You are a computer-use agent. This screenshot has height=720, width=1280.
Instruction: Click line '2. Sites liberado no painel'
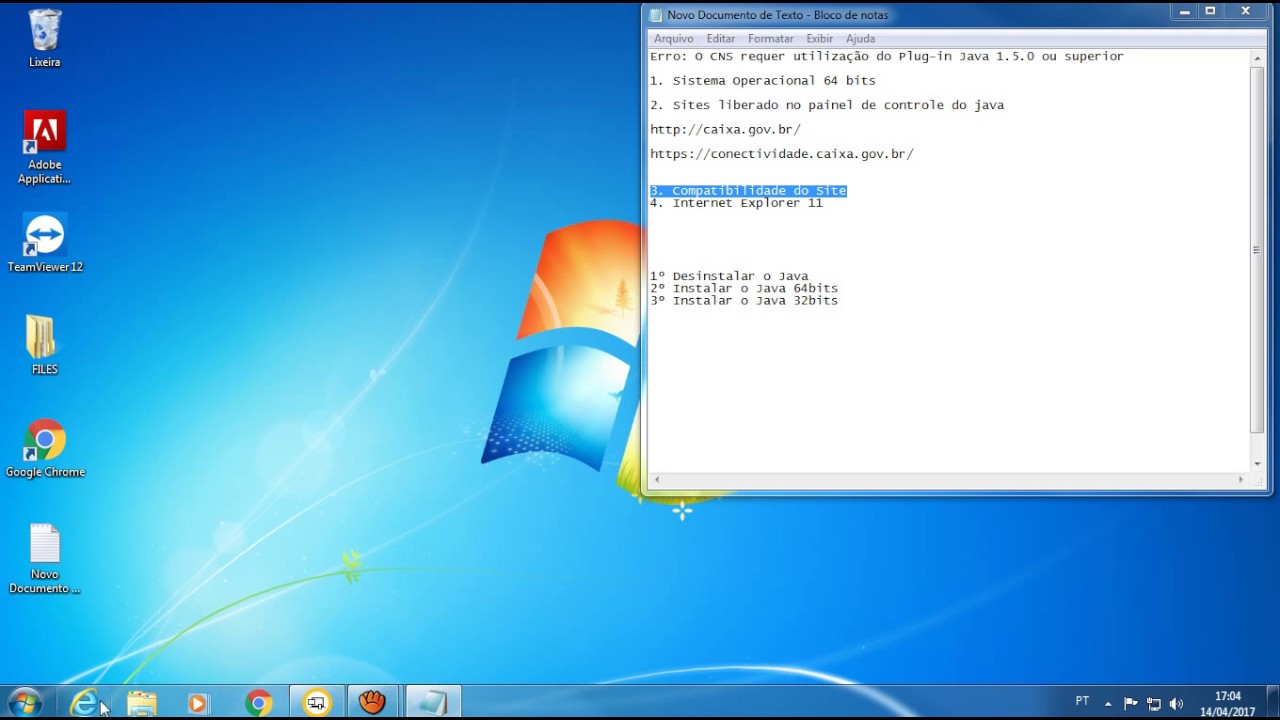click(827, 105)
